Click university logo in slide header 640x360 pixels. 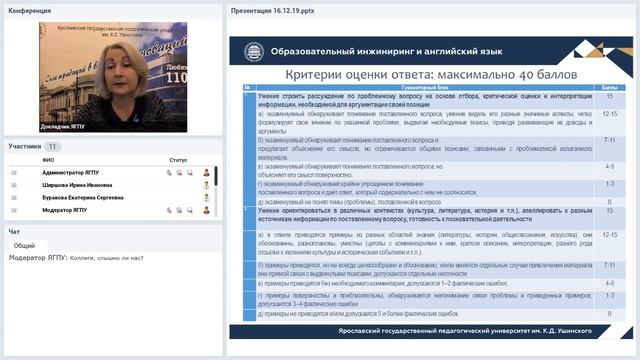tap(254, 52)
